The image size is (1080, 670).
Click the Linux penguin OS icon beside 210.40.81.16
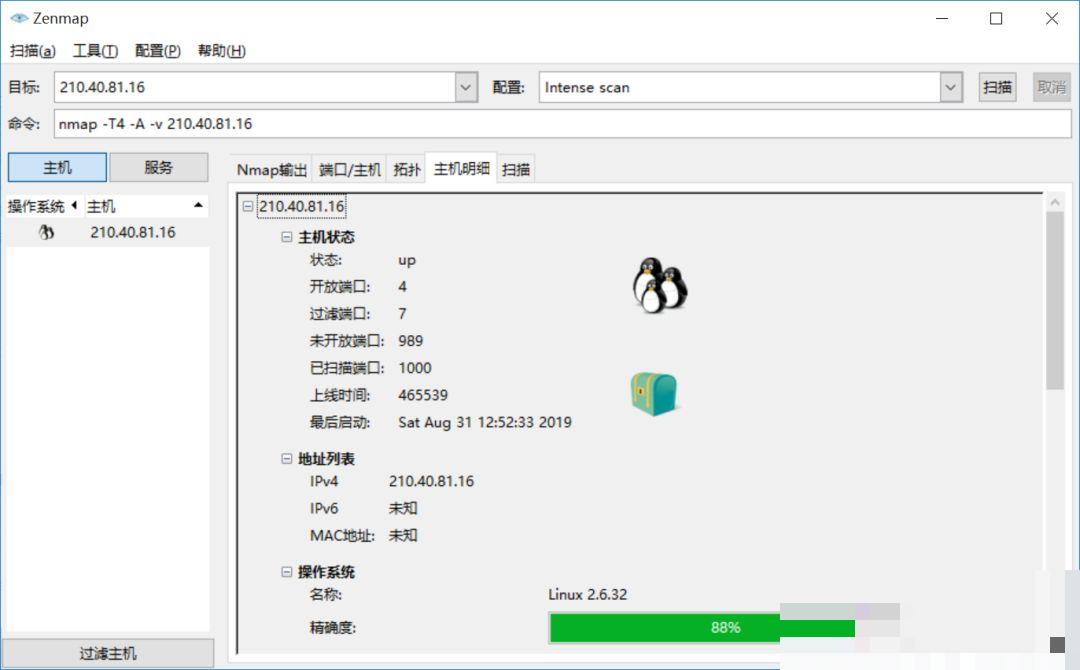click(x=46, y=233)
